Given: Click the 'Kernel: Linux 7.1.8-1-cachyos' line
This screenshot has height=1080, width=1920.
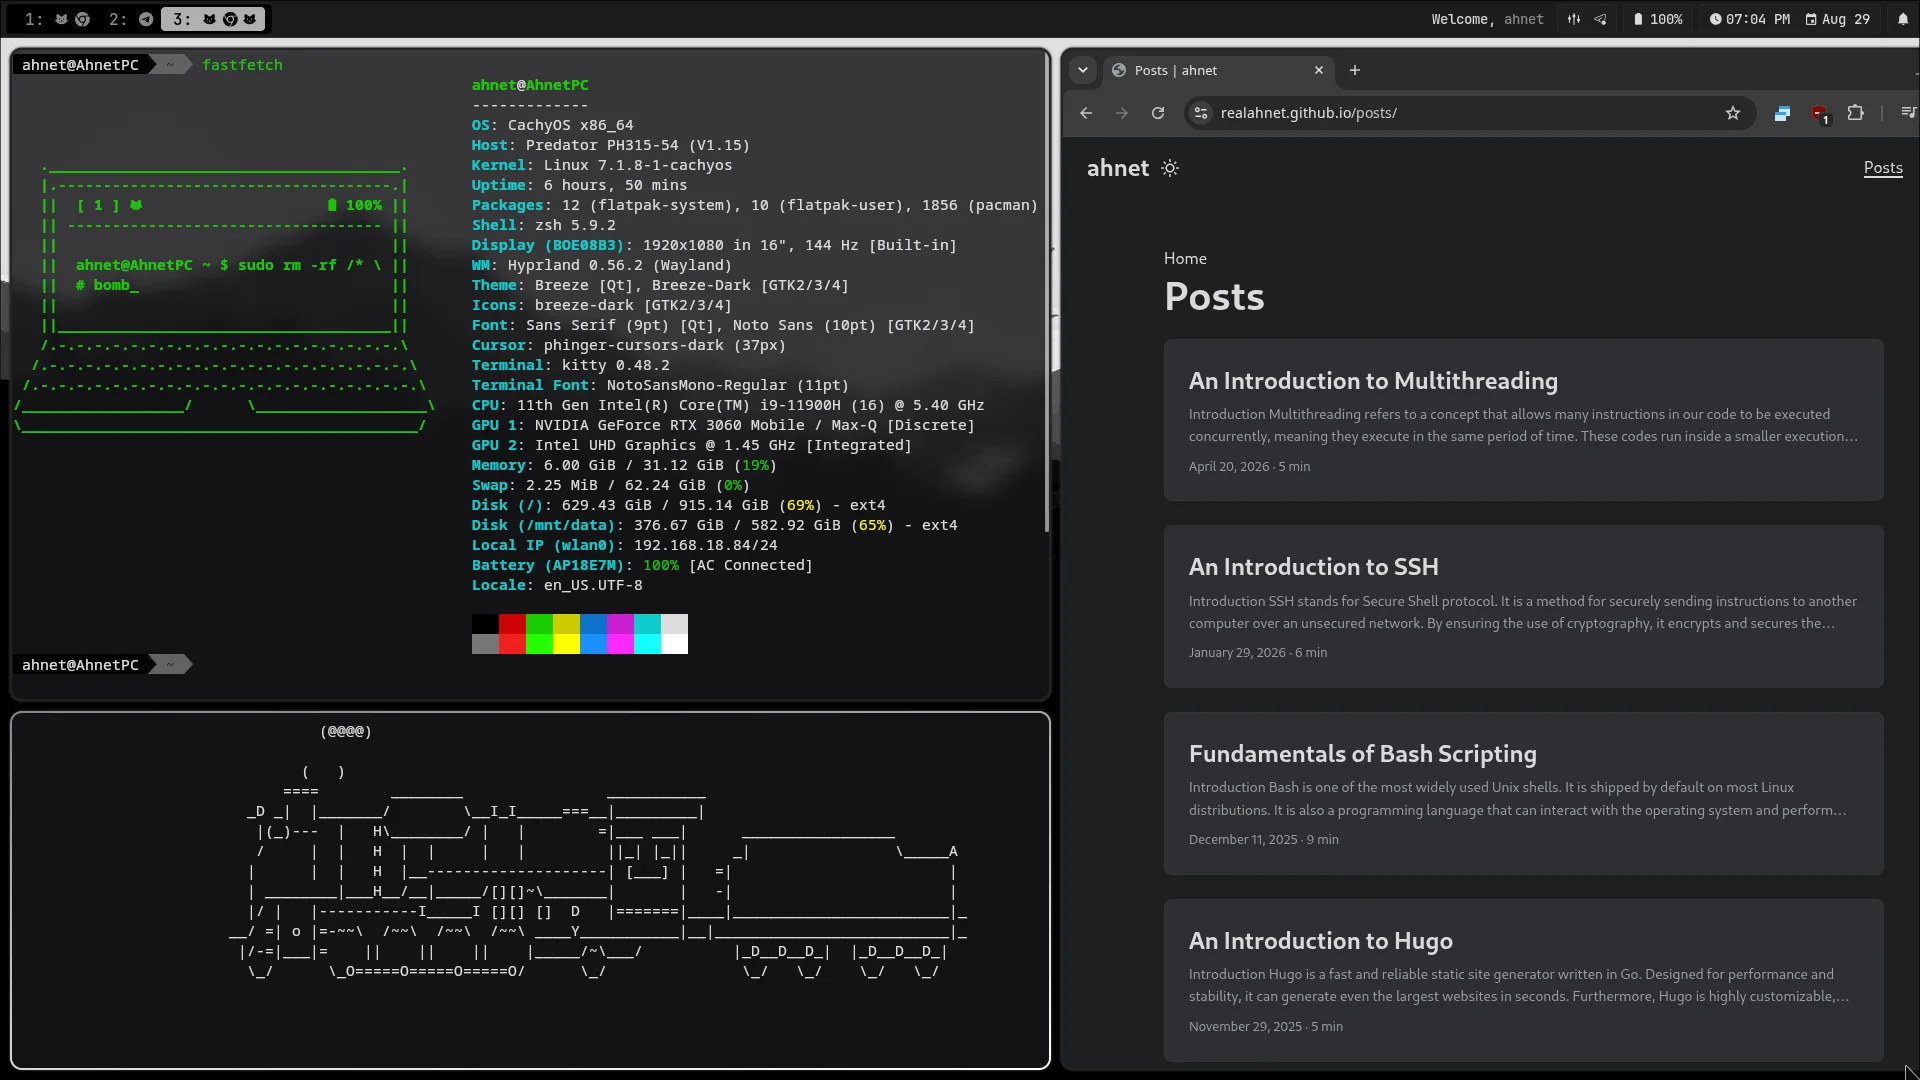Looking at the screenshot, I should coord(602,165).
